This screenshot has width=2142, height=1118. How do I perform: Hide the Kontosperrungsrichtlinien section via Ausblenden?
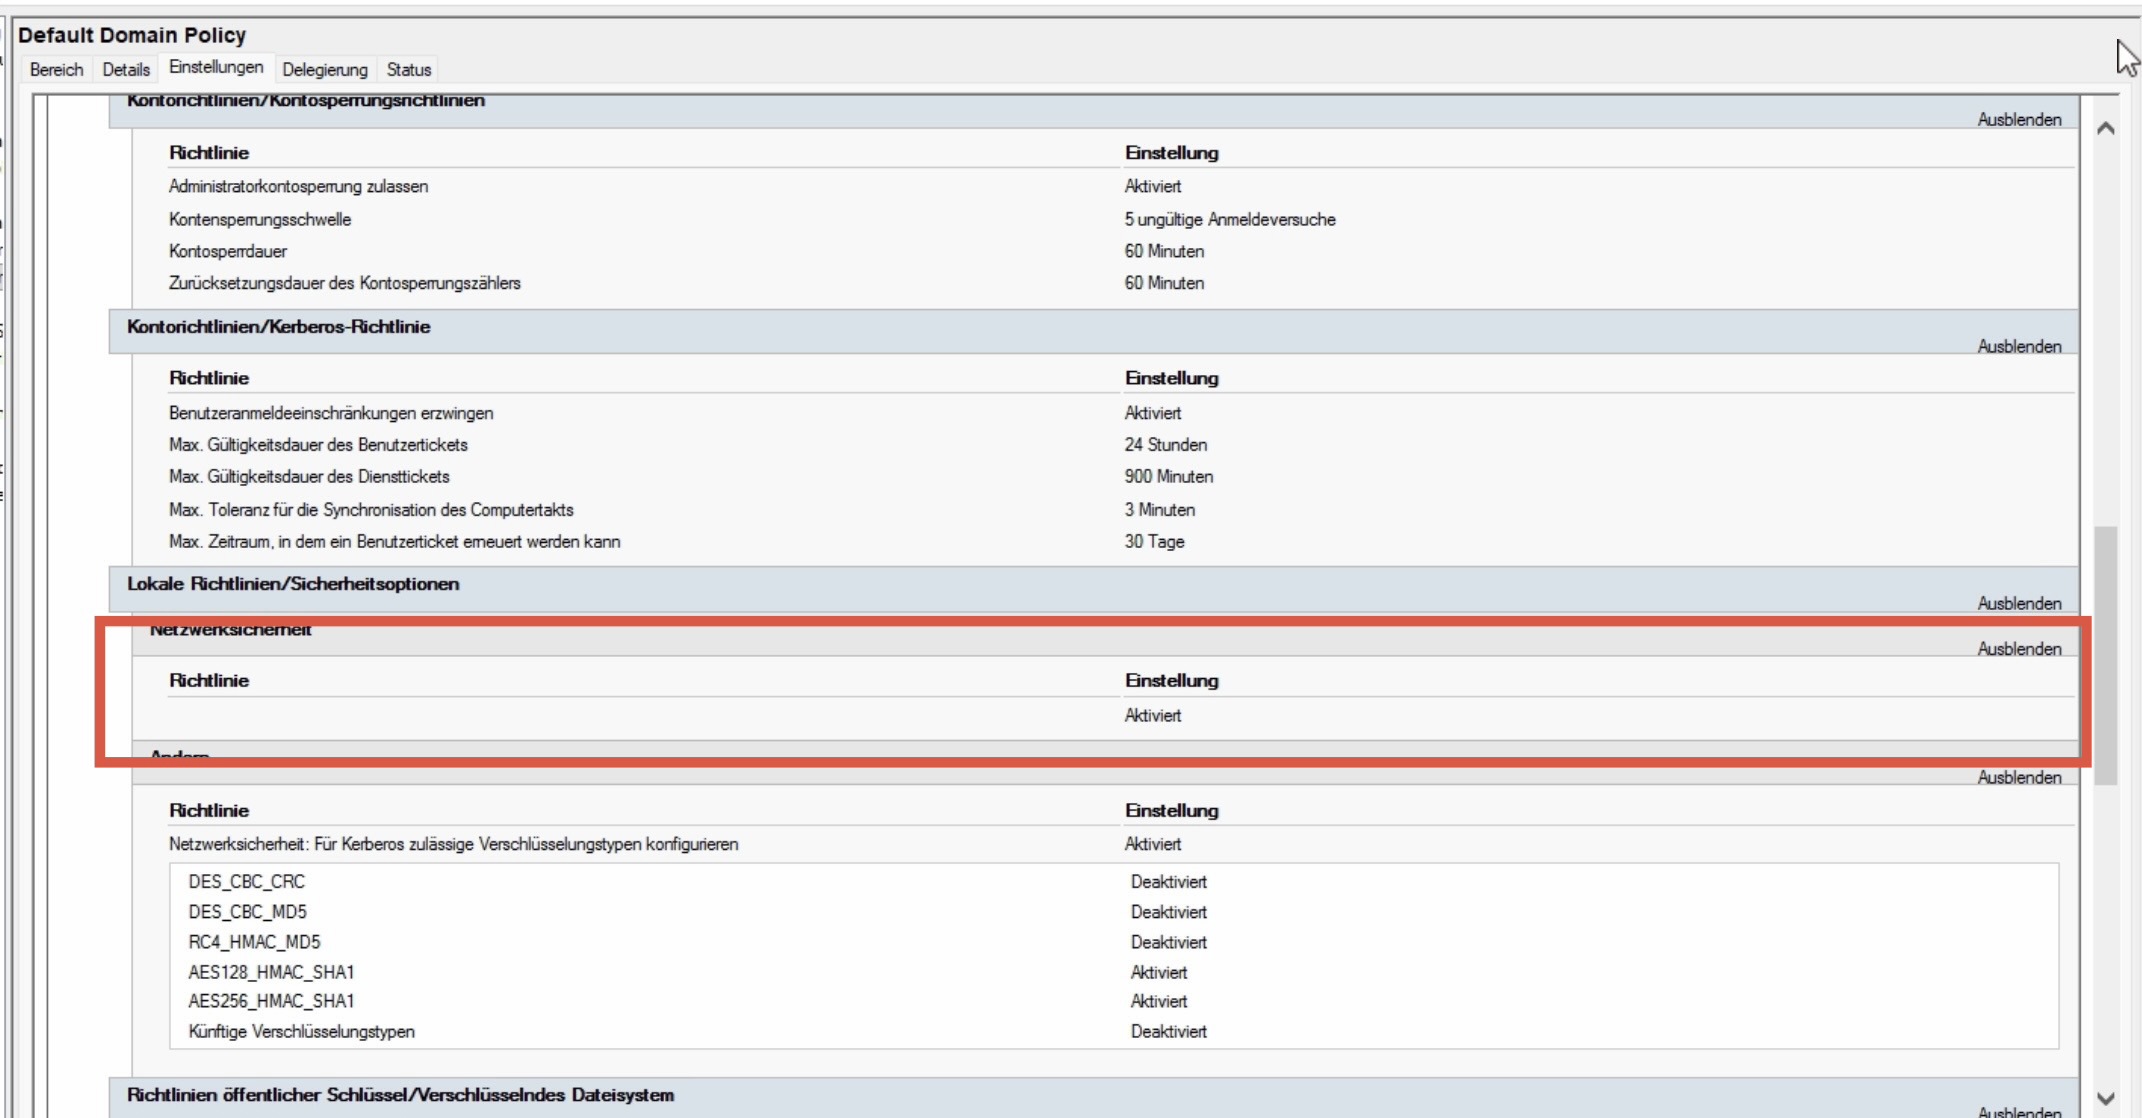2019,120
